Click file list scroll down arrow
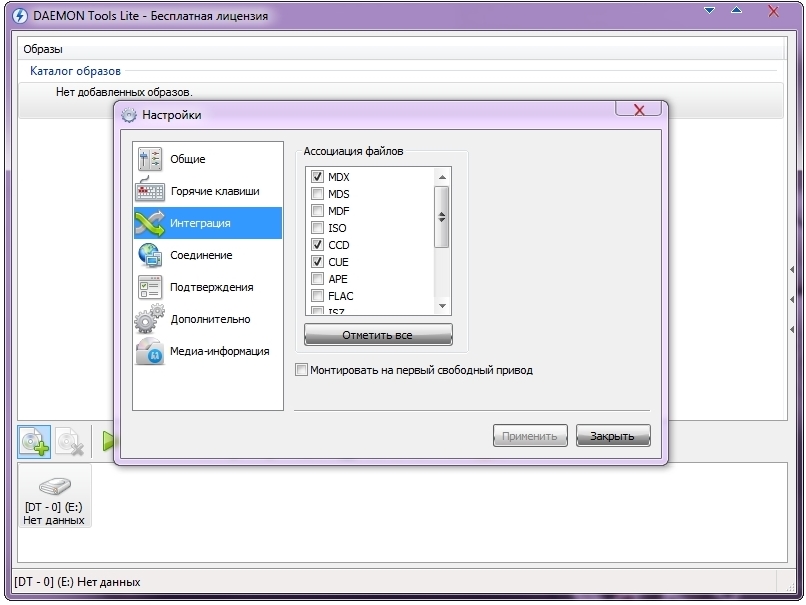The image size is (806, 605). [x=442, y=306]
